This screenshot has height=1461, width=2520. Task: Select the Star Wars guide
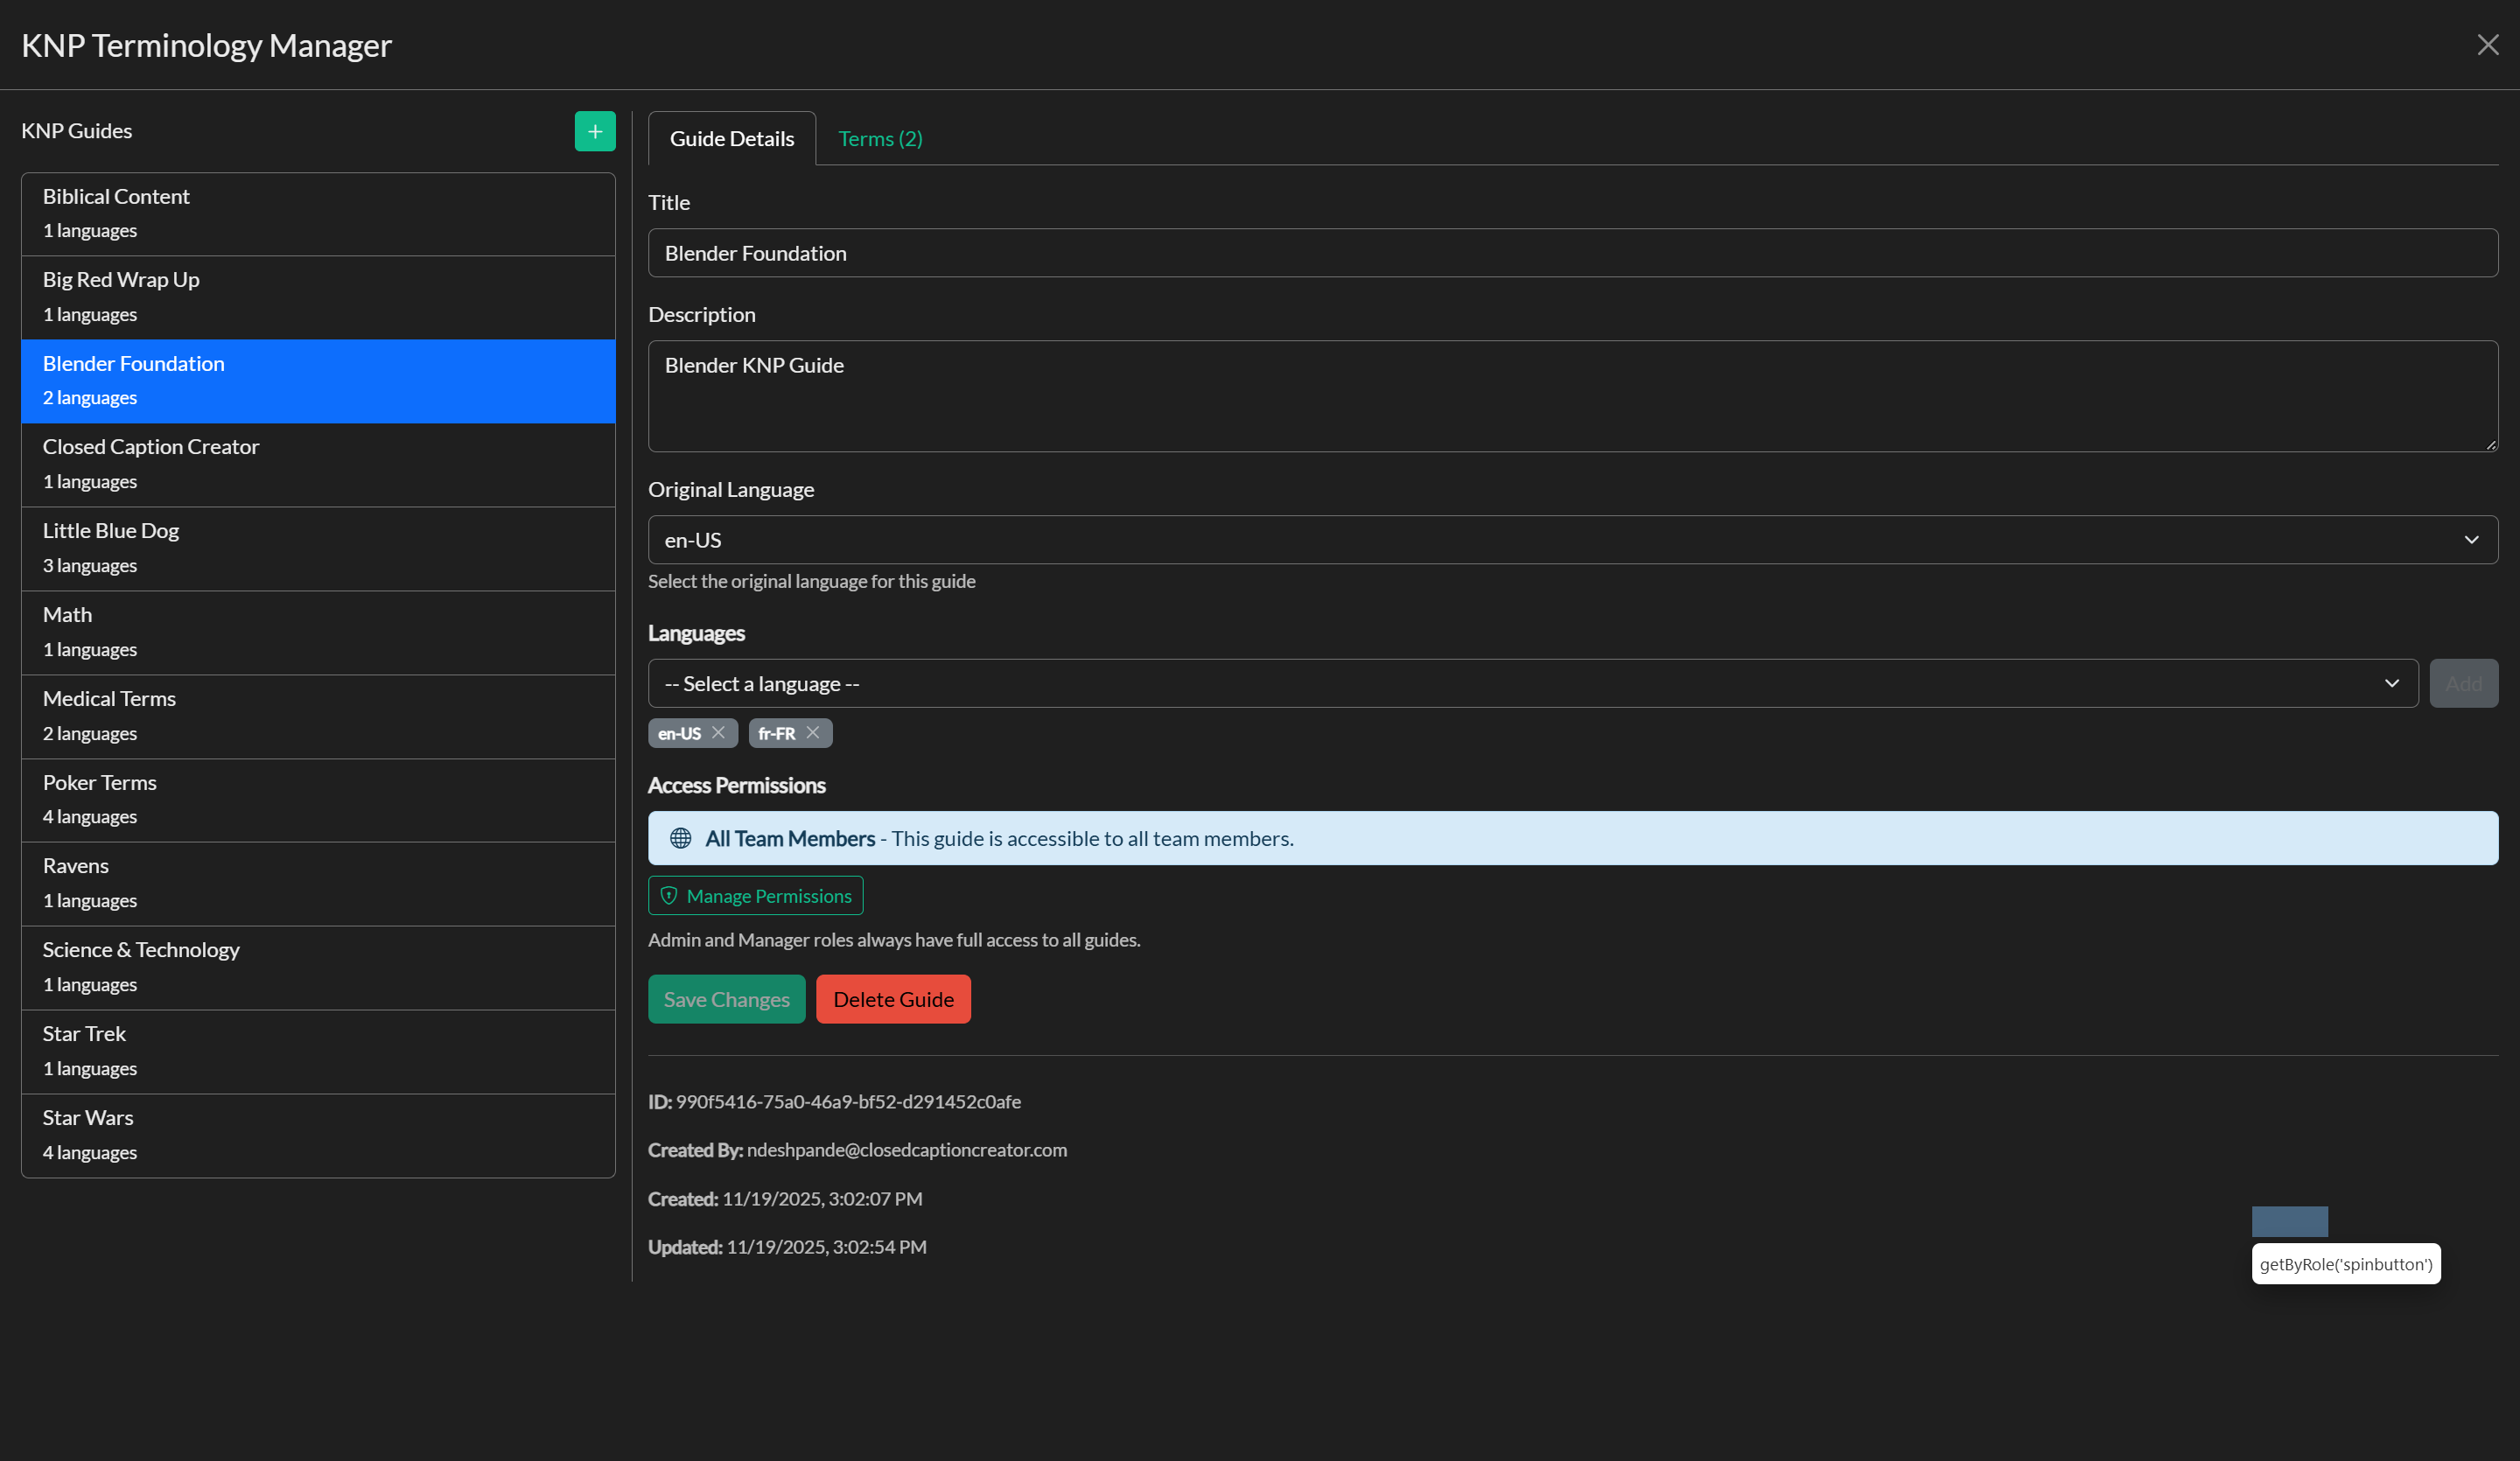click(x=318, y=1136)
